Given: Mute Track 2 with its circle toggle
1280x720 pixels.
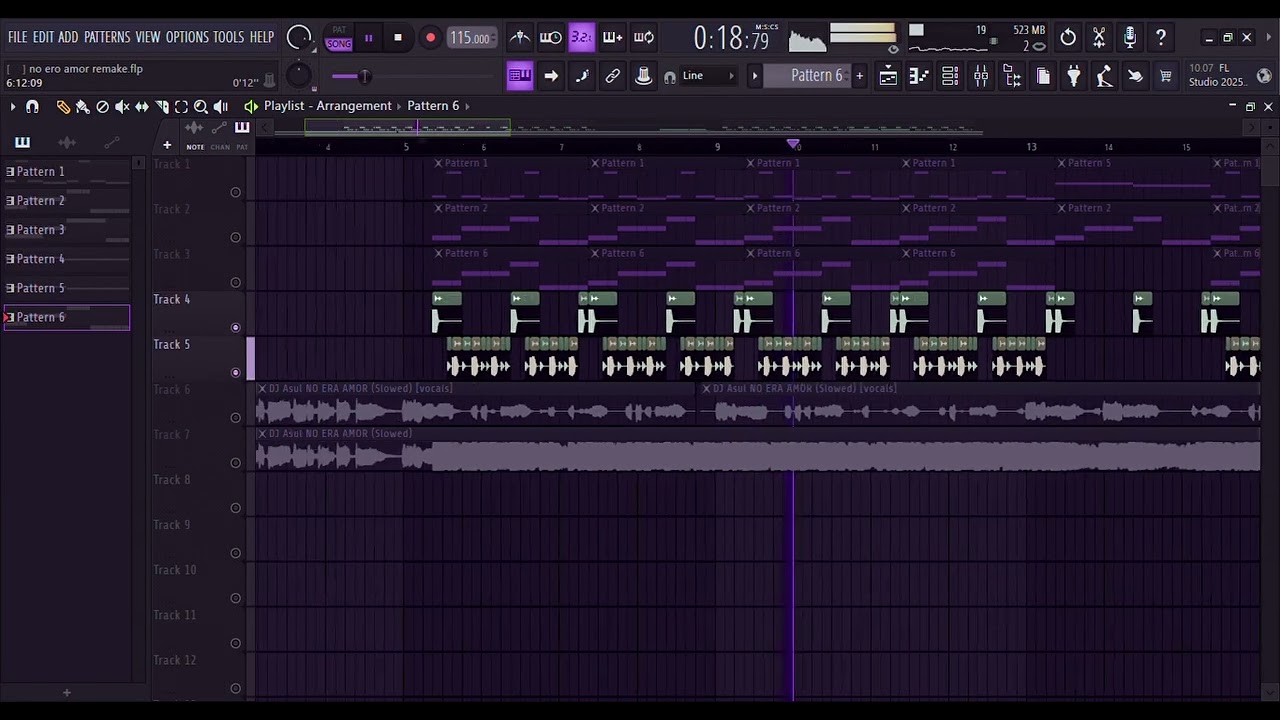Looking at the screenshot, I should tap(236, 237).
